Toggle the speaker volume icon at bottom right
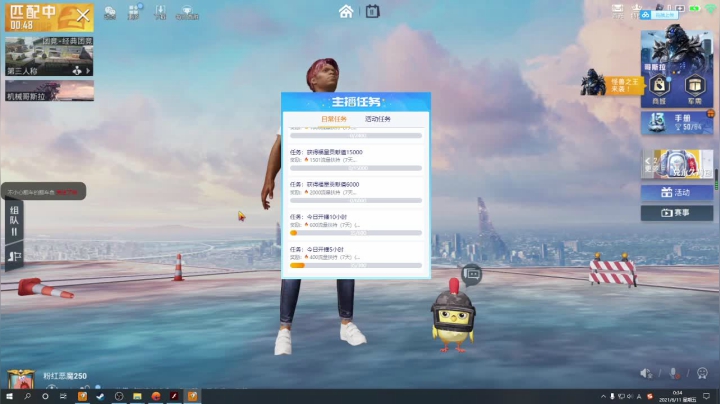 (646, 373)
